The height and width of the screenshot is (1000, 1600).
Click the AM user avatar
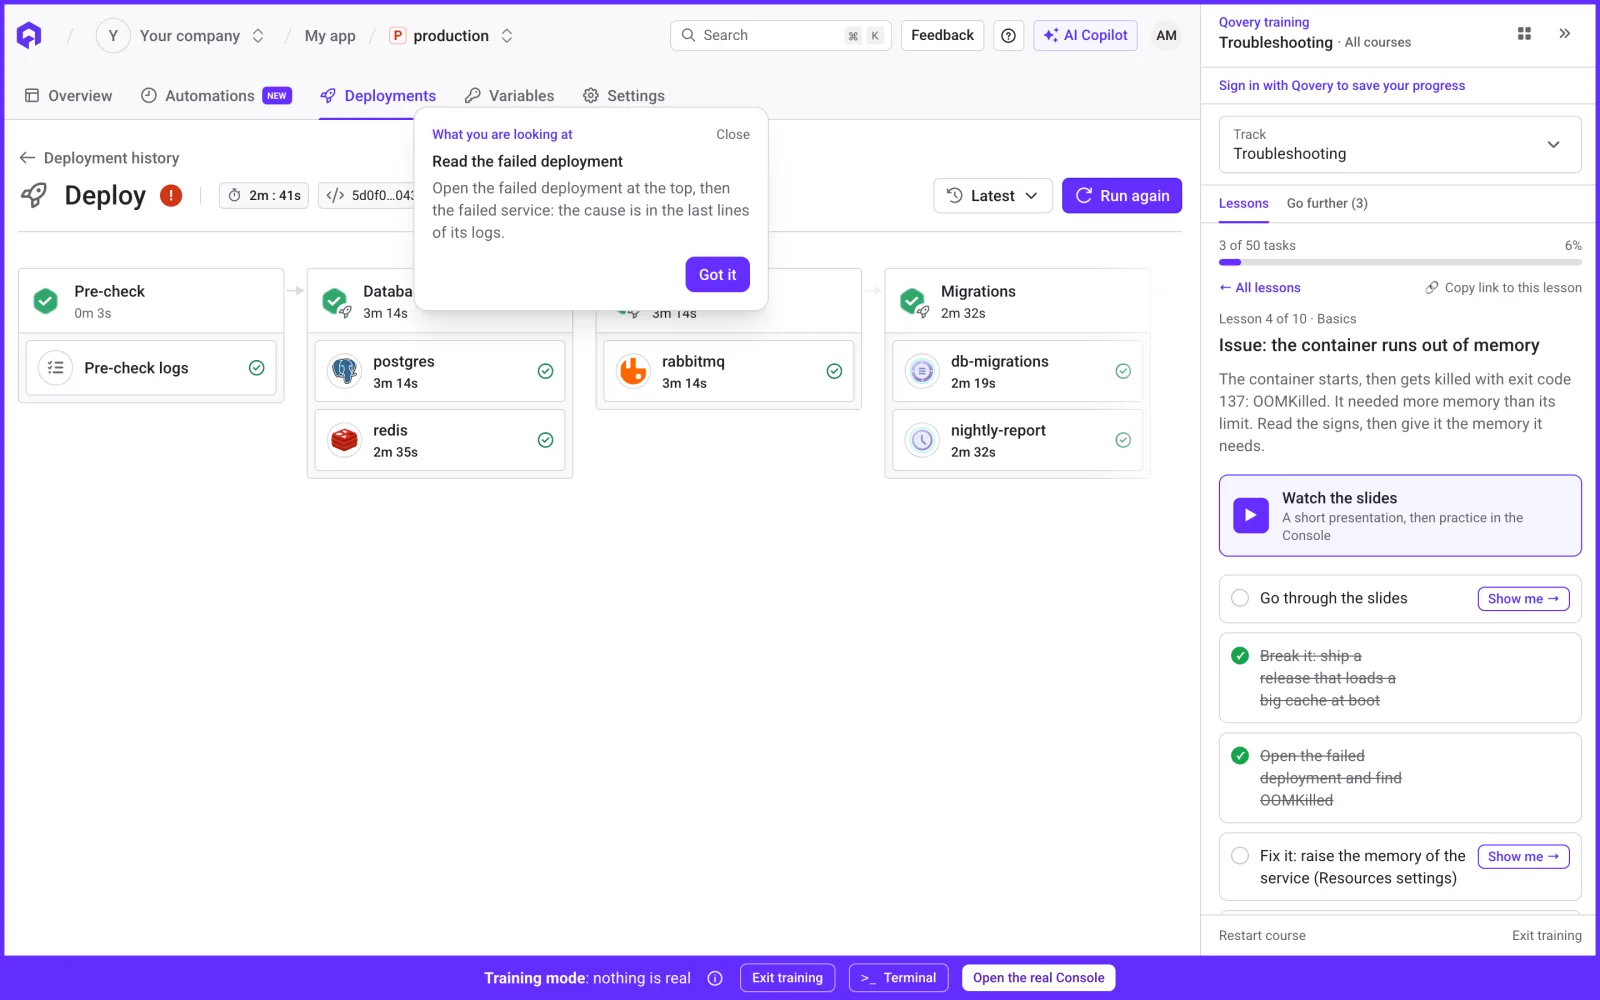1166,36
